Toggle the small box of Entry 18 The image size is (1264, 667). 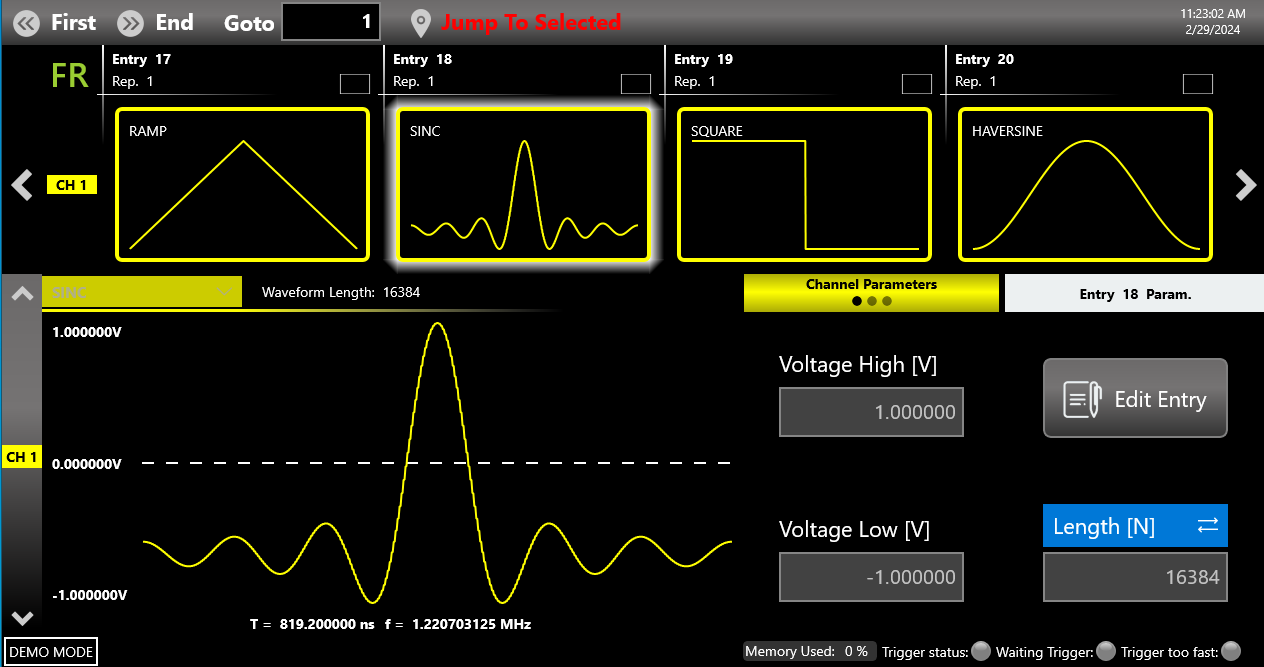click(x=636, y=84)
